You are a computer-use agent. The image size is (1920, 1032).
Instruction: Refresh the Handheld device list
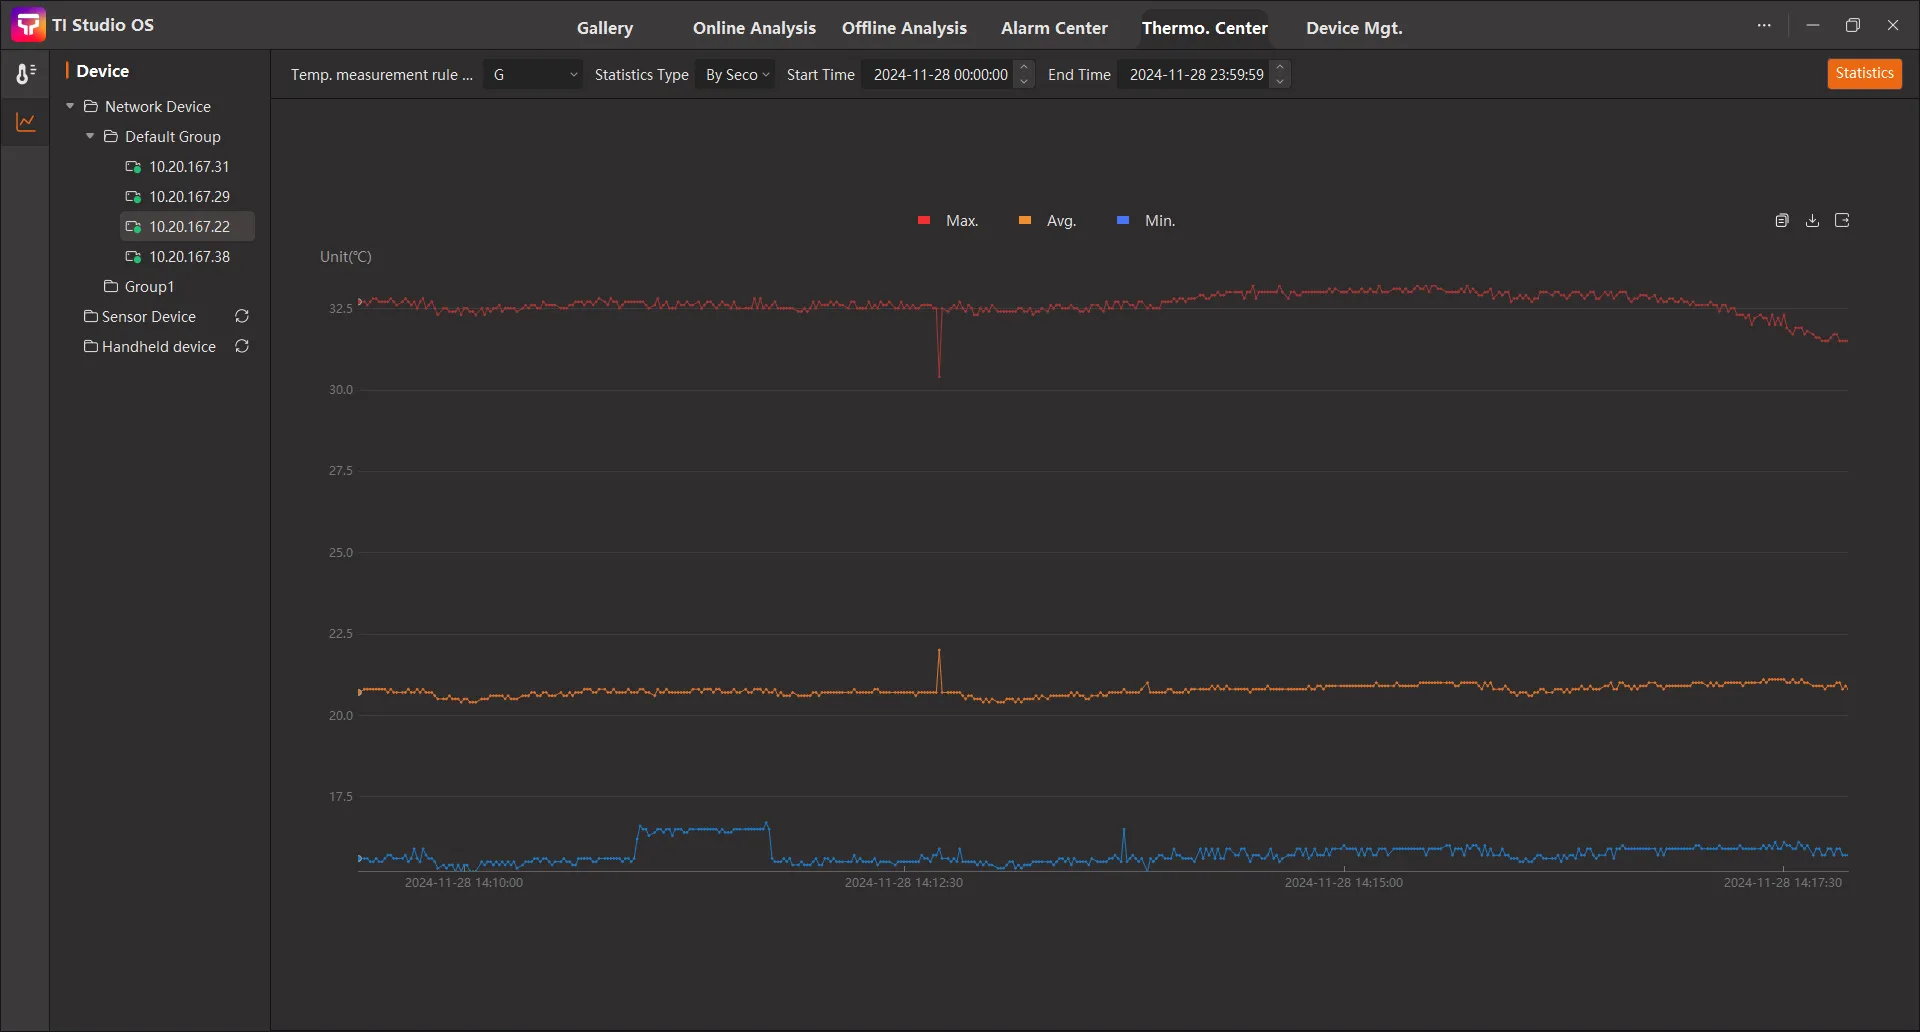(242, 347)
